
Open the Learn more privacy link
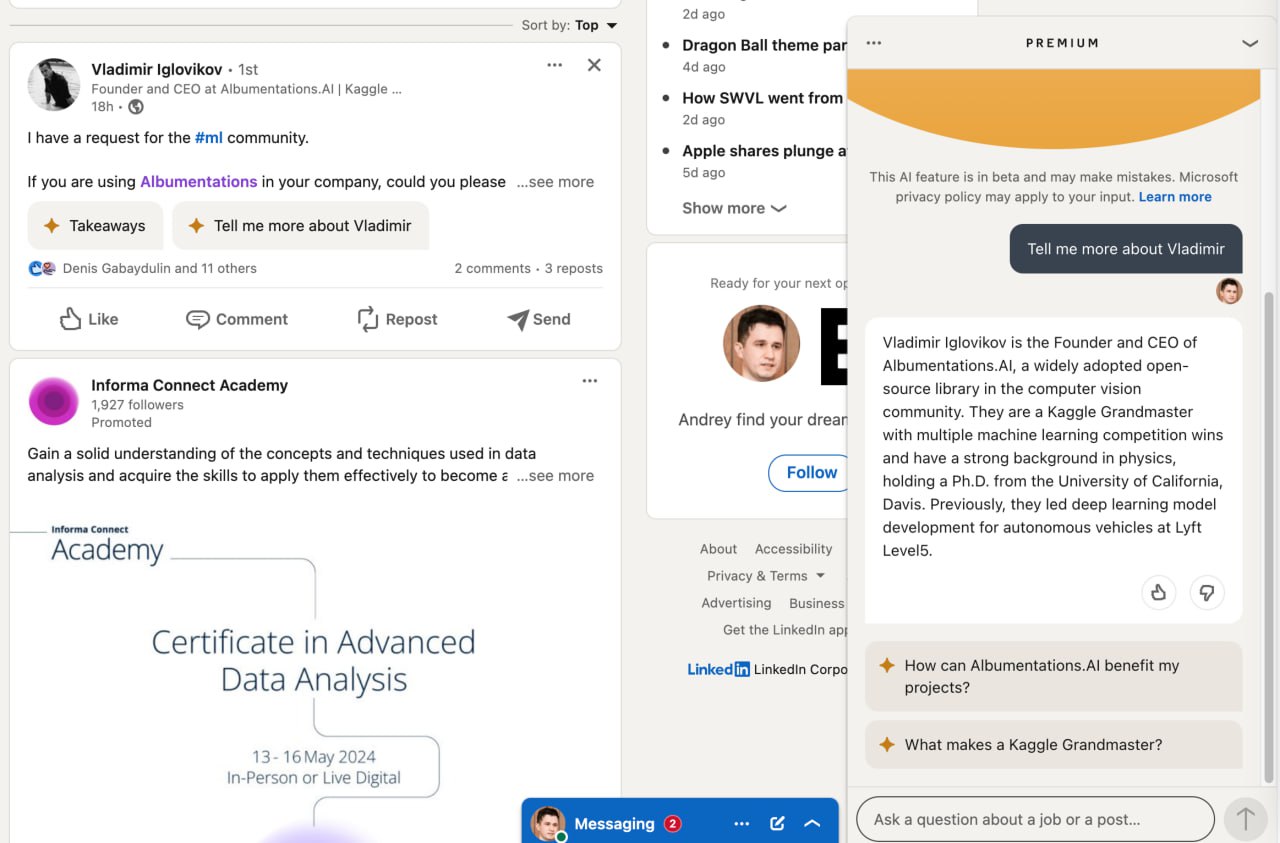1175,197
